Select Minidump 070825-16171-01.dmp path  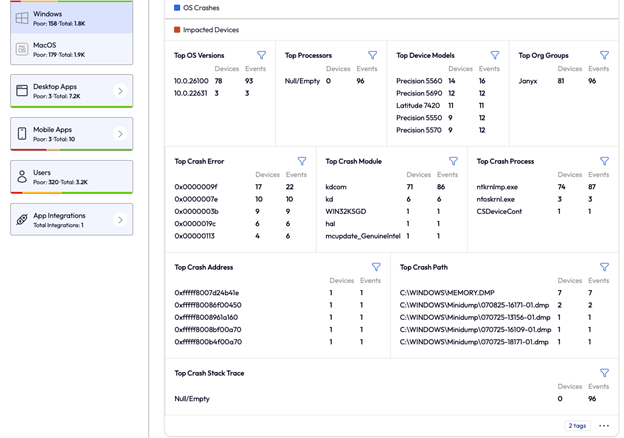tap(474, 305)
